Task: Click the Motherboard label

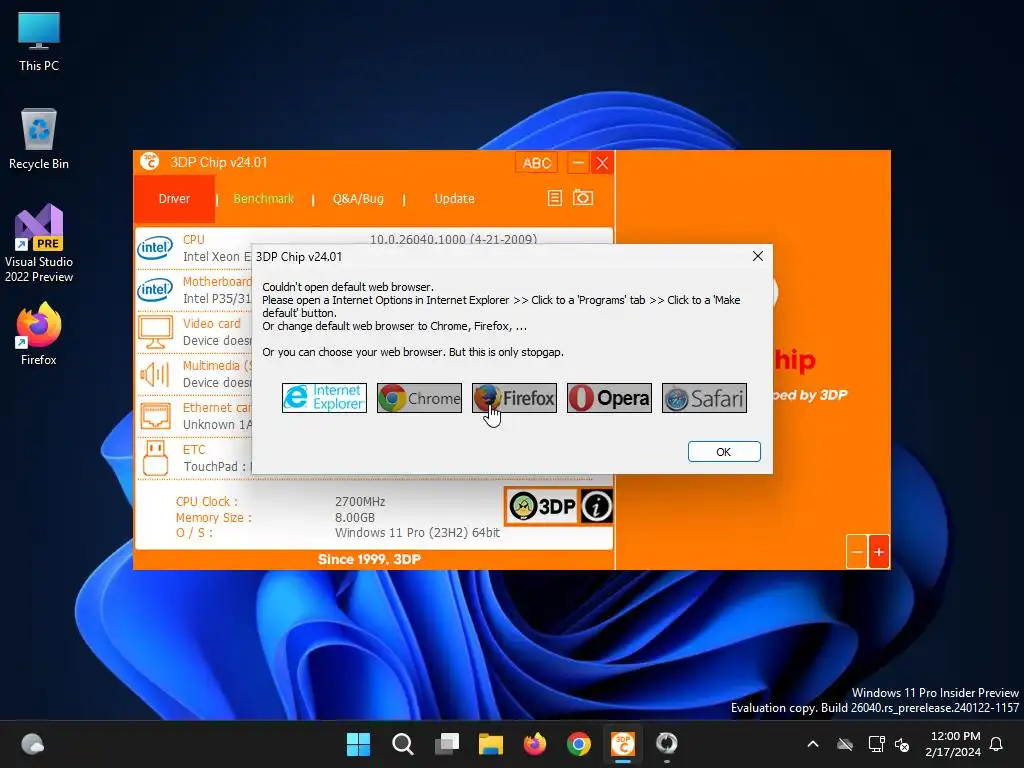Action: [217, 281]
